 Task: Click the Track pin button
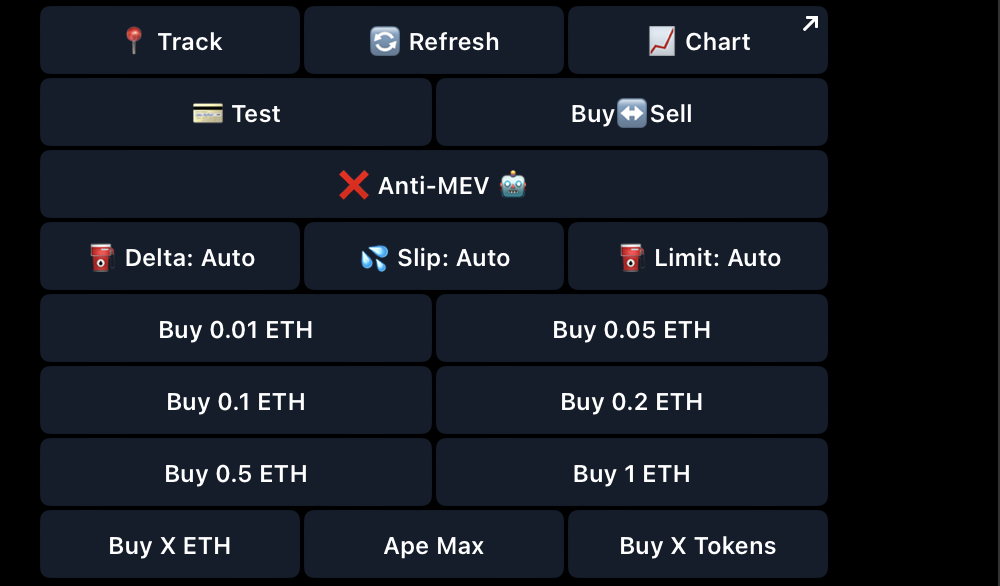tap(170, 41)
